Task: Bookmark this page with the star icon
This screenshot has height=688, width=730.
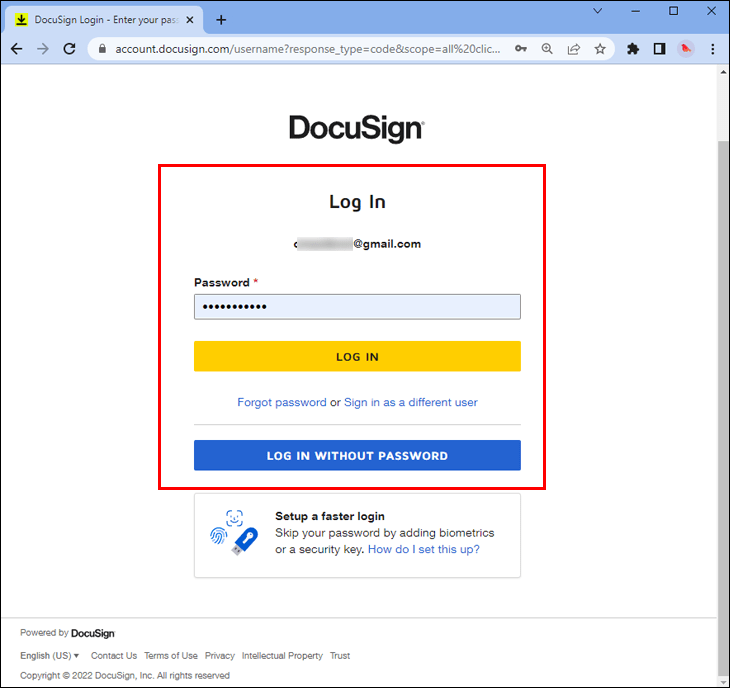Action: tap(600, 49)
